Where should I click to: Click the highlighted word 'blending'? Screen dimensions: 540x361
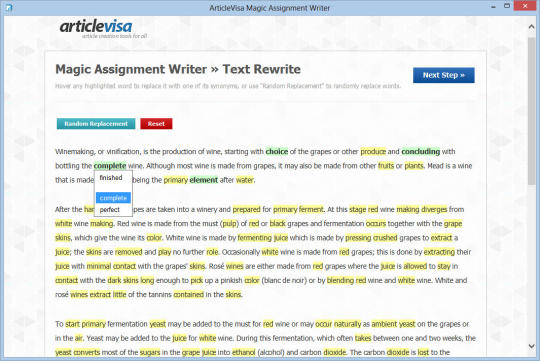point(340,280)
